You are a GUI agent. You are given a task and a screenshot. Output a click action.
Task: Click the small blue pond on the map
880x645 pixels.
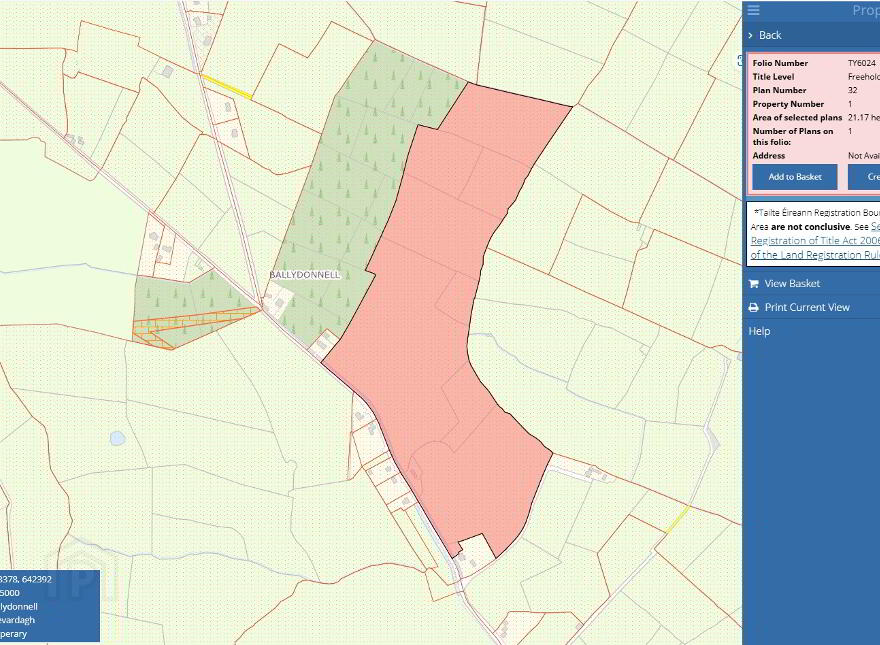(117, 438)
